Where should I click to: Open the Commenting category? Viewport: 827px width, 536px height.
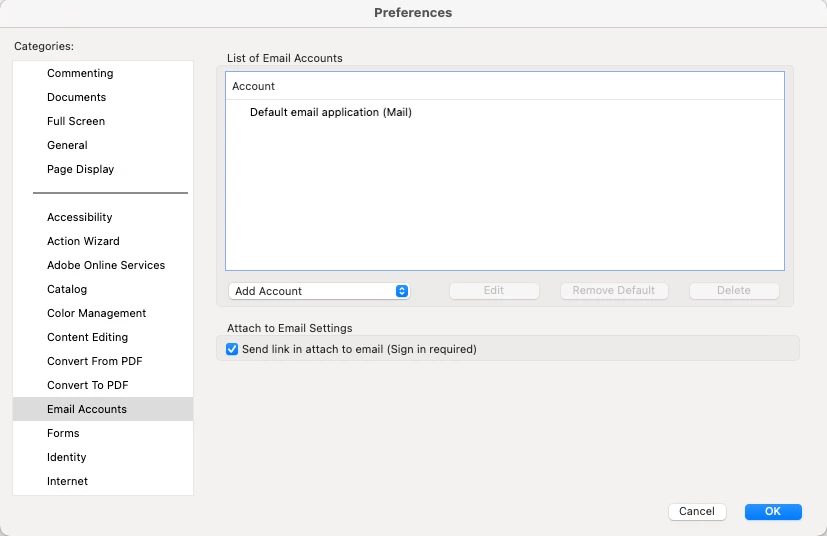[x=80, y=73]
